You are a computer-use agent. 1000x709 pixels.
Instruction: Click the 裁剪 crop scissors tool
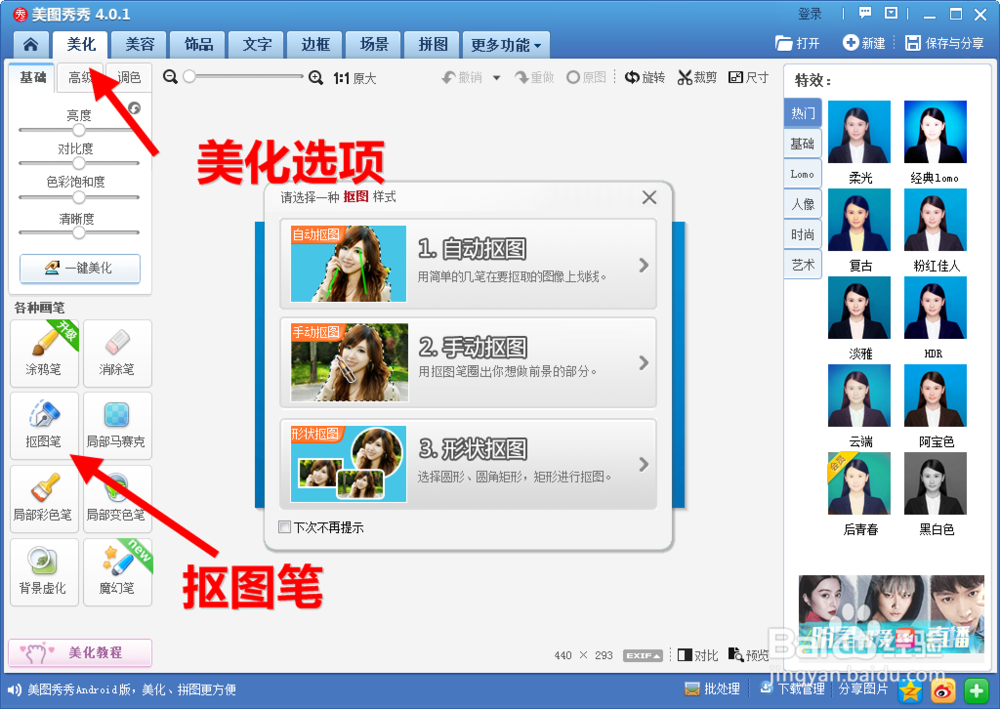697,78
